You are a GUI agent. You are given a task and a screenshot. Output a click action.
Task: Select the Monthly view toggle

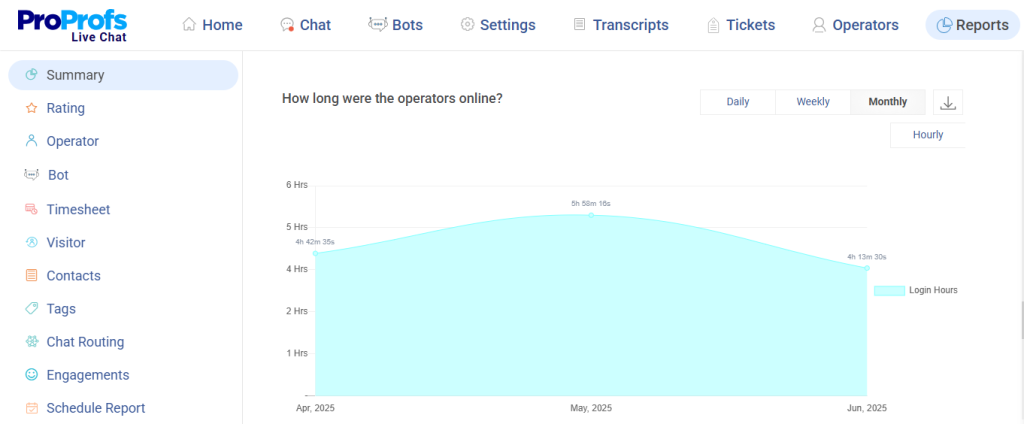coord(888,102)
